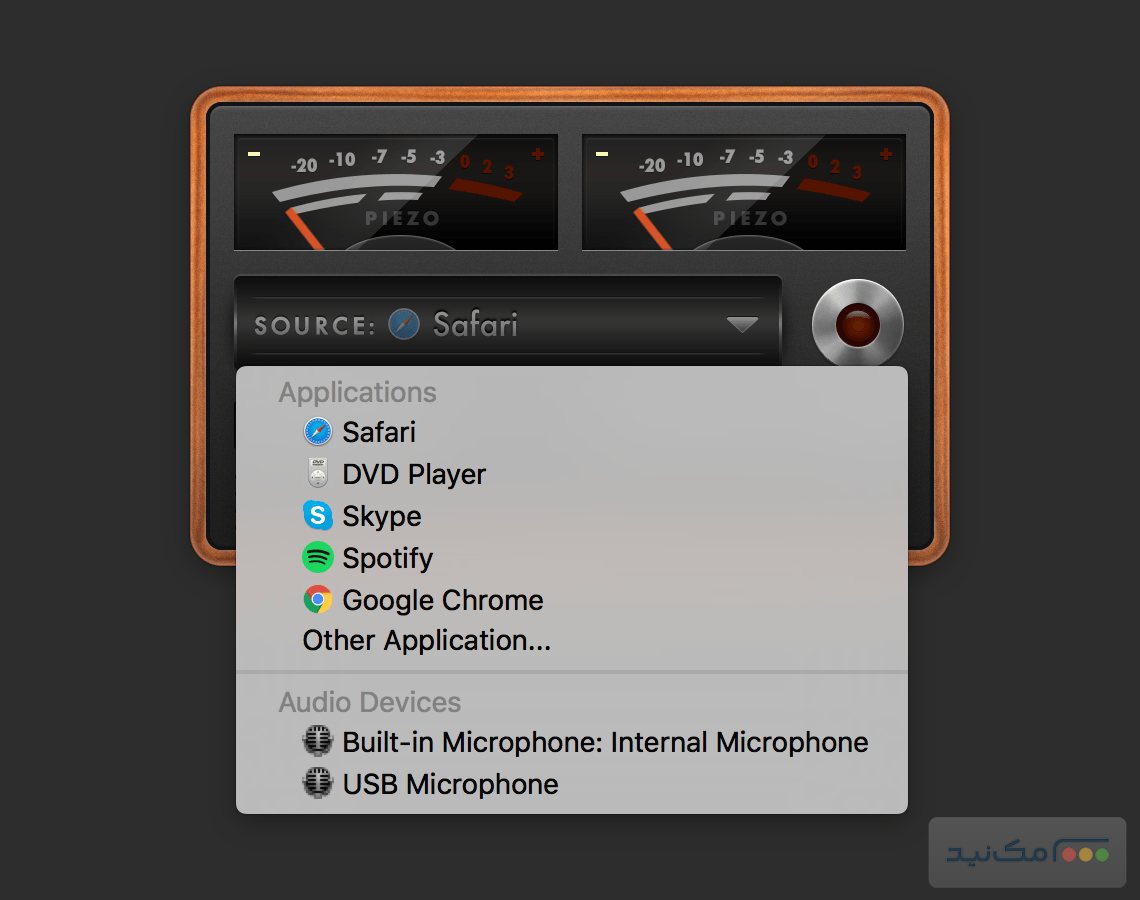Choose DVD Player as the source
Screen dimensions: 1140x900
(x=414, y=474)
